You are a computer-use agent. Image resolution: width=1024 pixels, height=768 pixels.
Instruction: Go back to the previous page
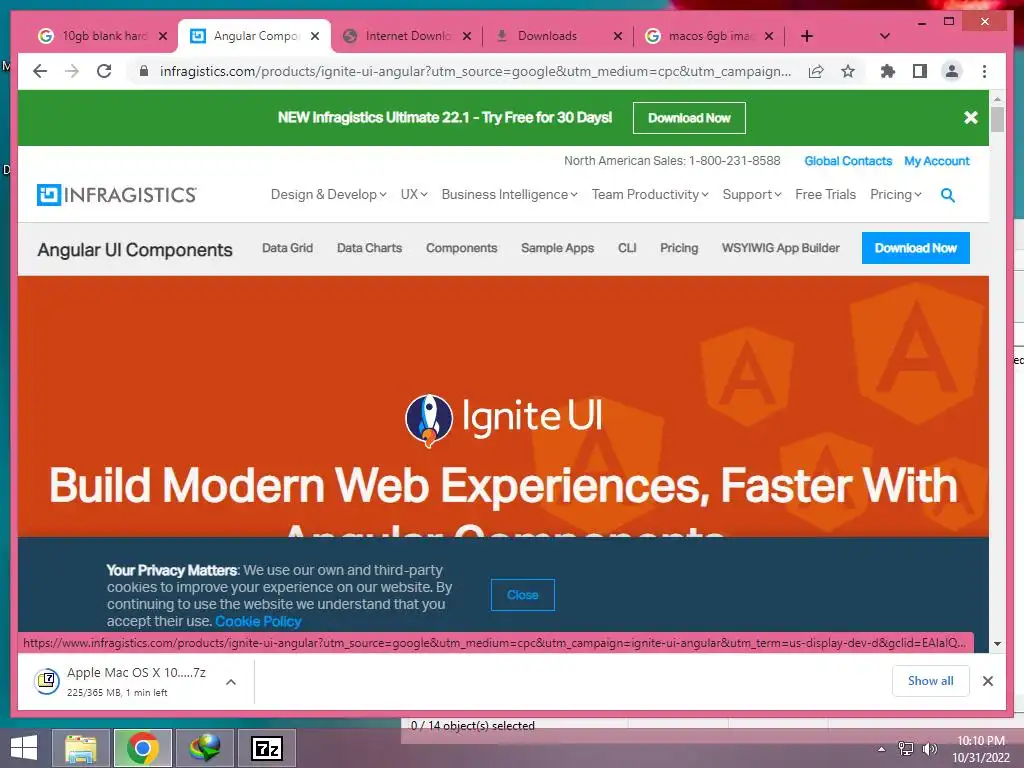[x=40, y=71]
